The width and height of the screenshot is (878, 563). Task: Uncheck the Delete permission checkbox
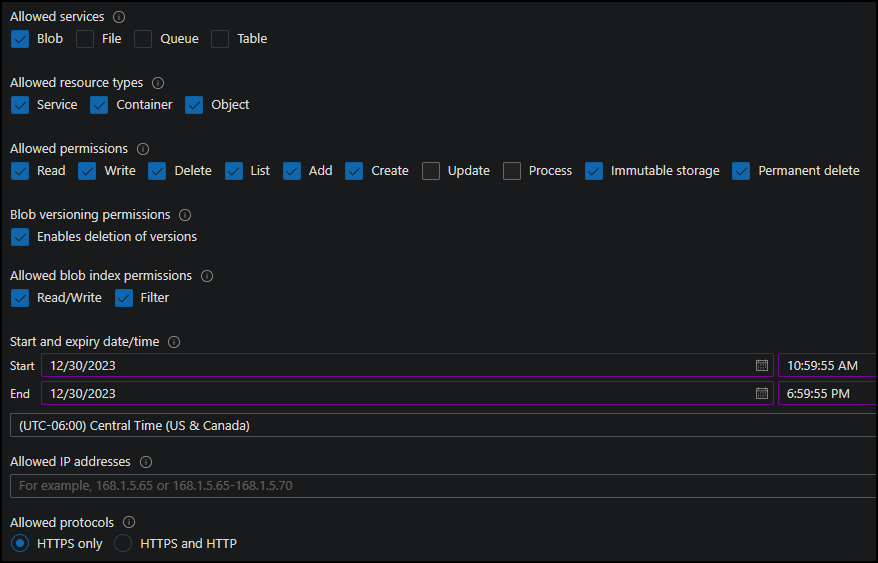[157, 171]
